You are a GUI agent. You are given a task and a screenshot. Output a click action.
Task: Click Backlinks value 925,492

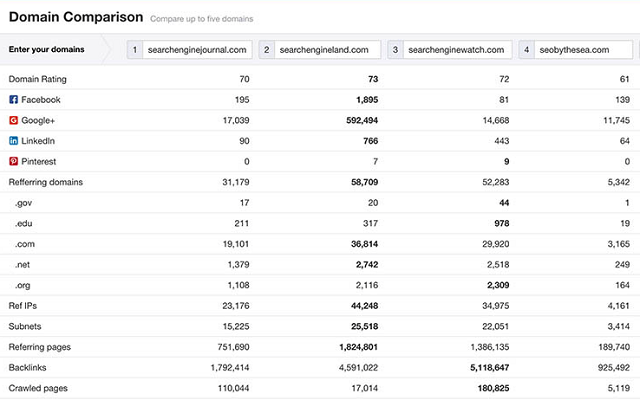tap(614, 367)
